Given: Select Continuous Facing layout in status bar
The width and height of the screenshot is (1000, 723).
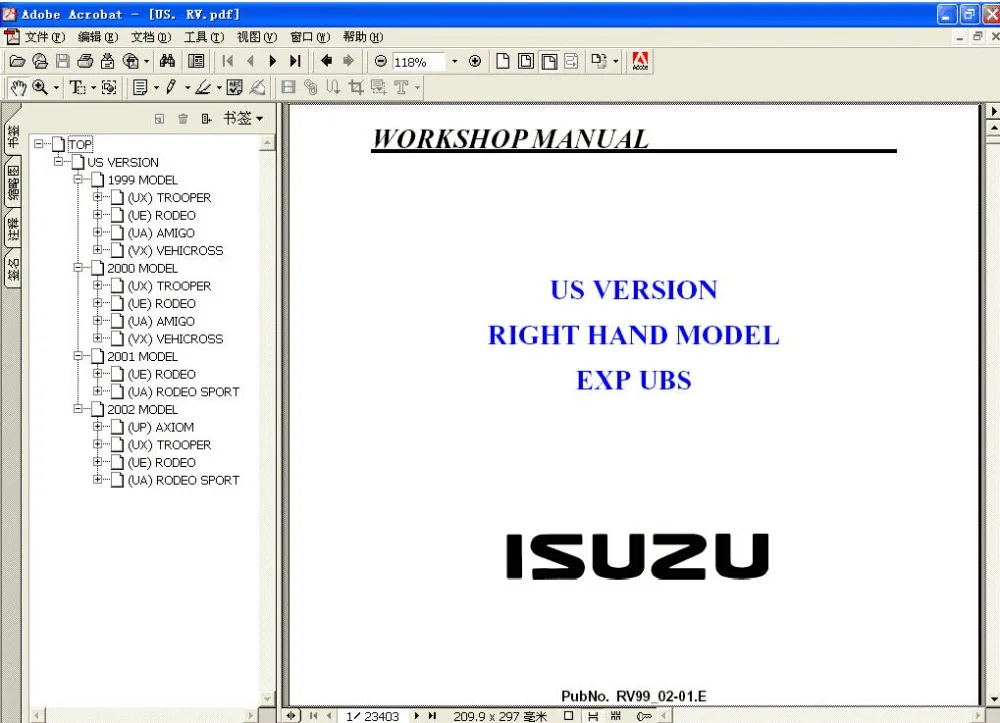Looking at the screenshot, I should point(615,716).
